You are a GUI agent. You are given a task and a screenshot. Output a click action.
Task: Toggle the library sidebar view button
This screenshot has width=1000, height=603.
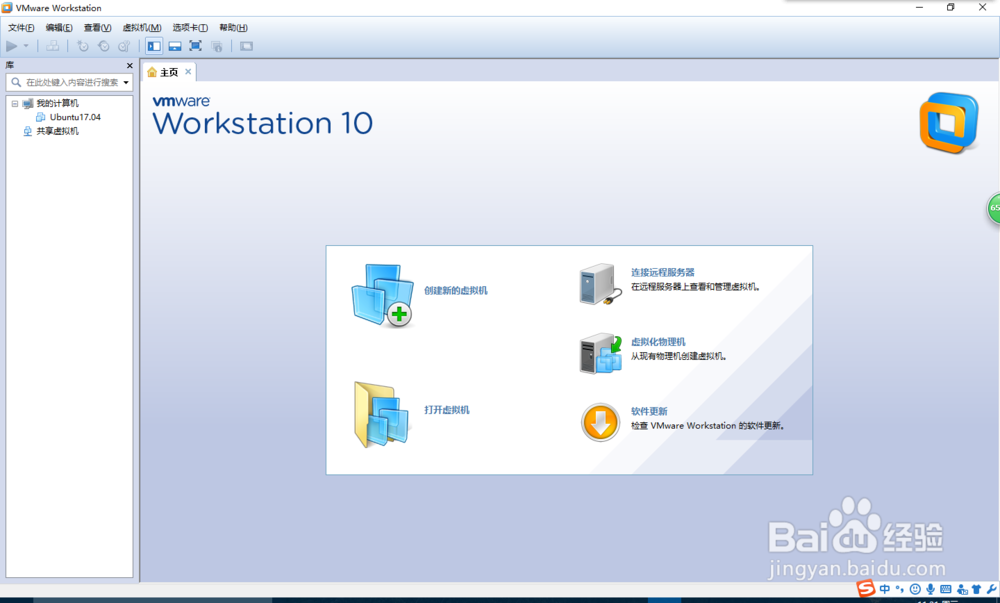[154, 46]
